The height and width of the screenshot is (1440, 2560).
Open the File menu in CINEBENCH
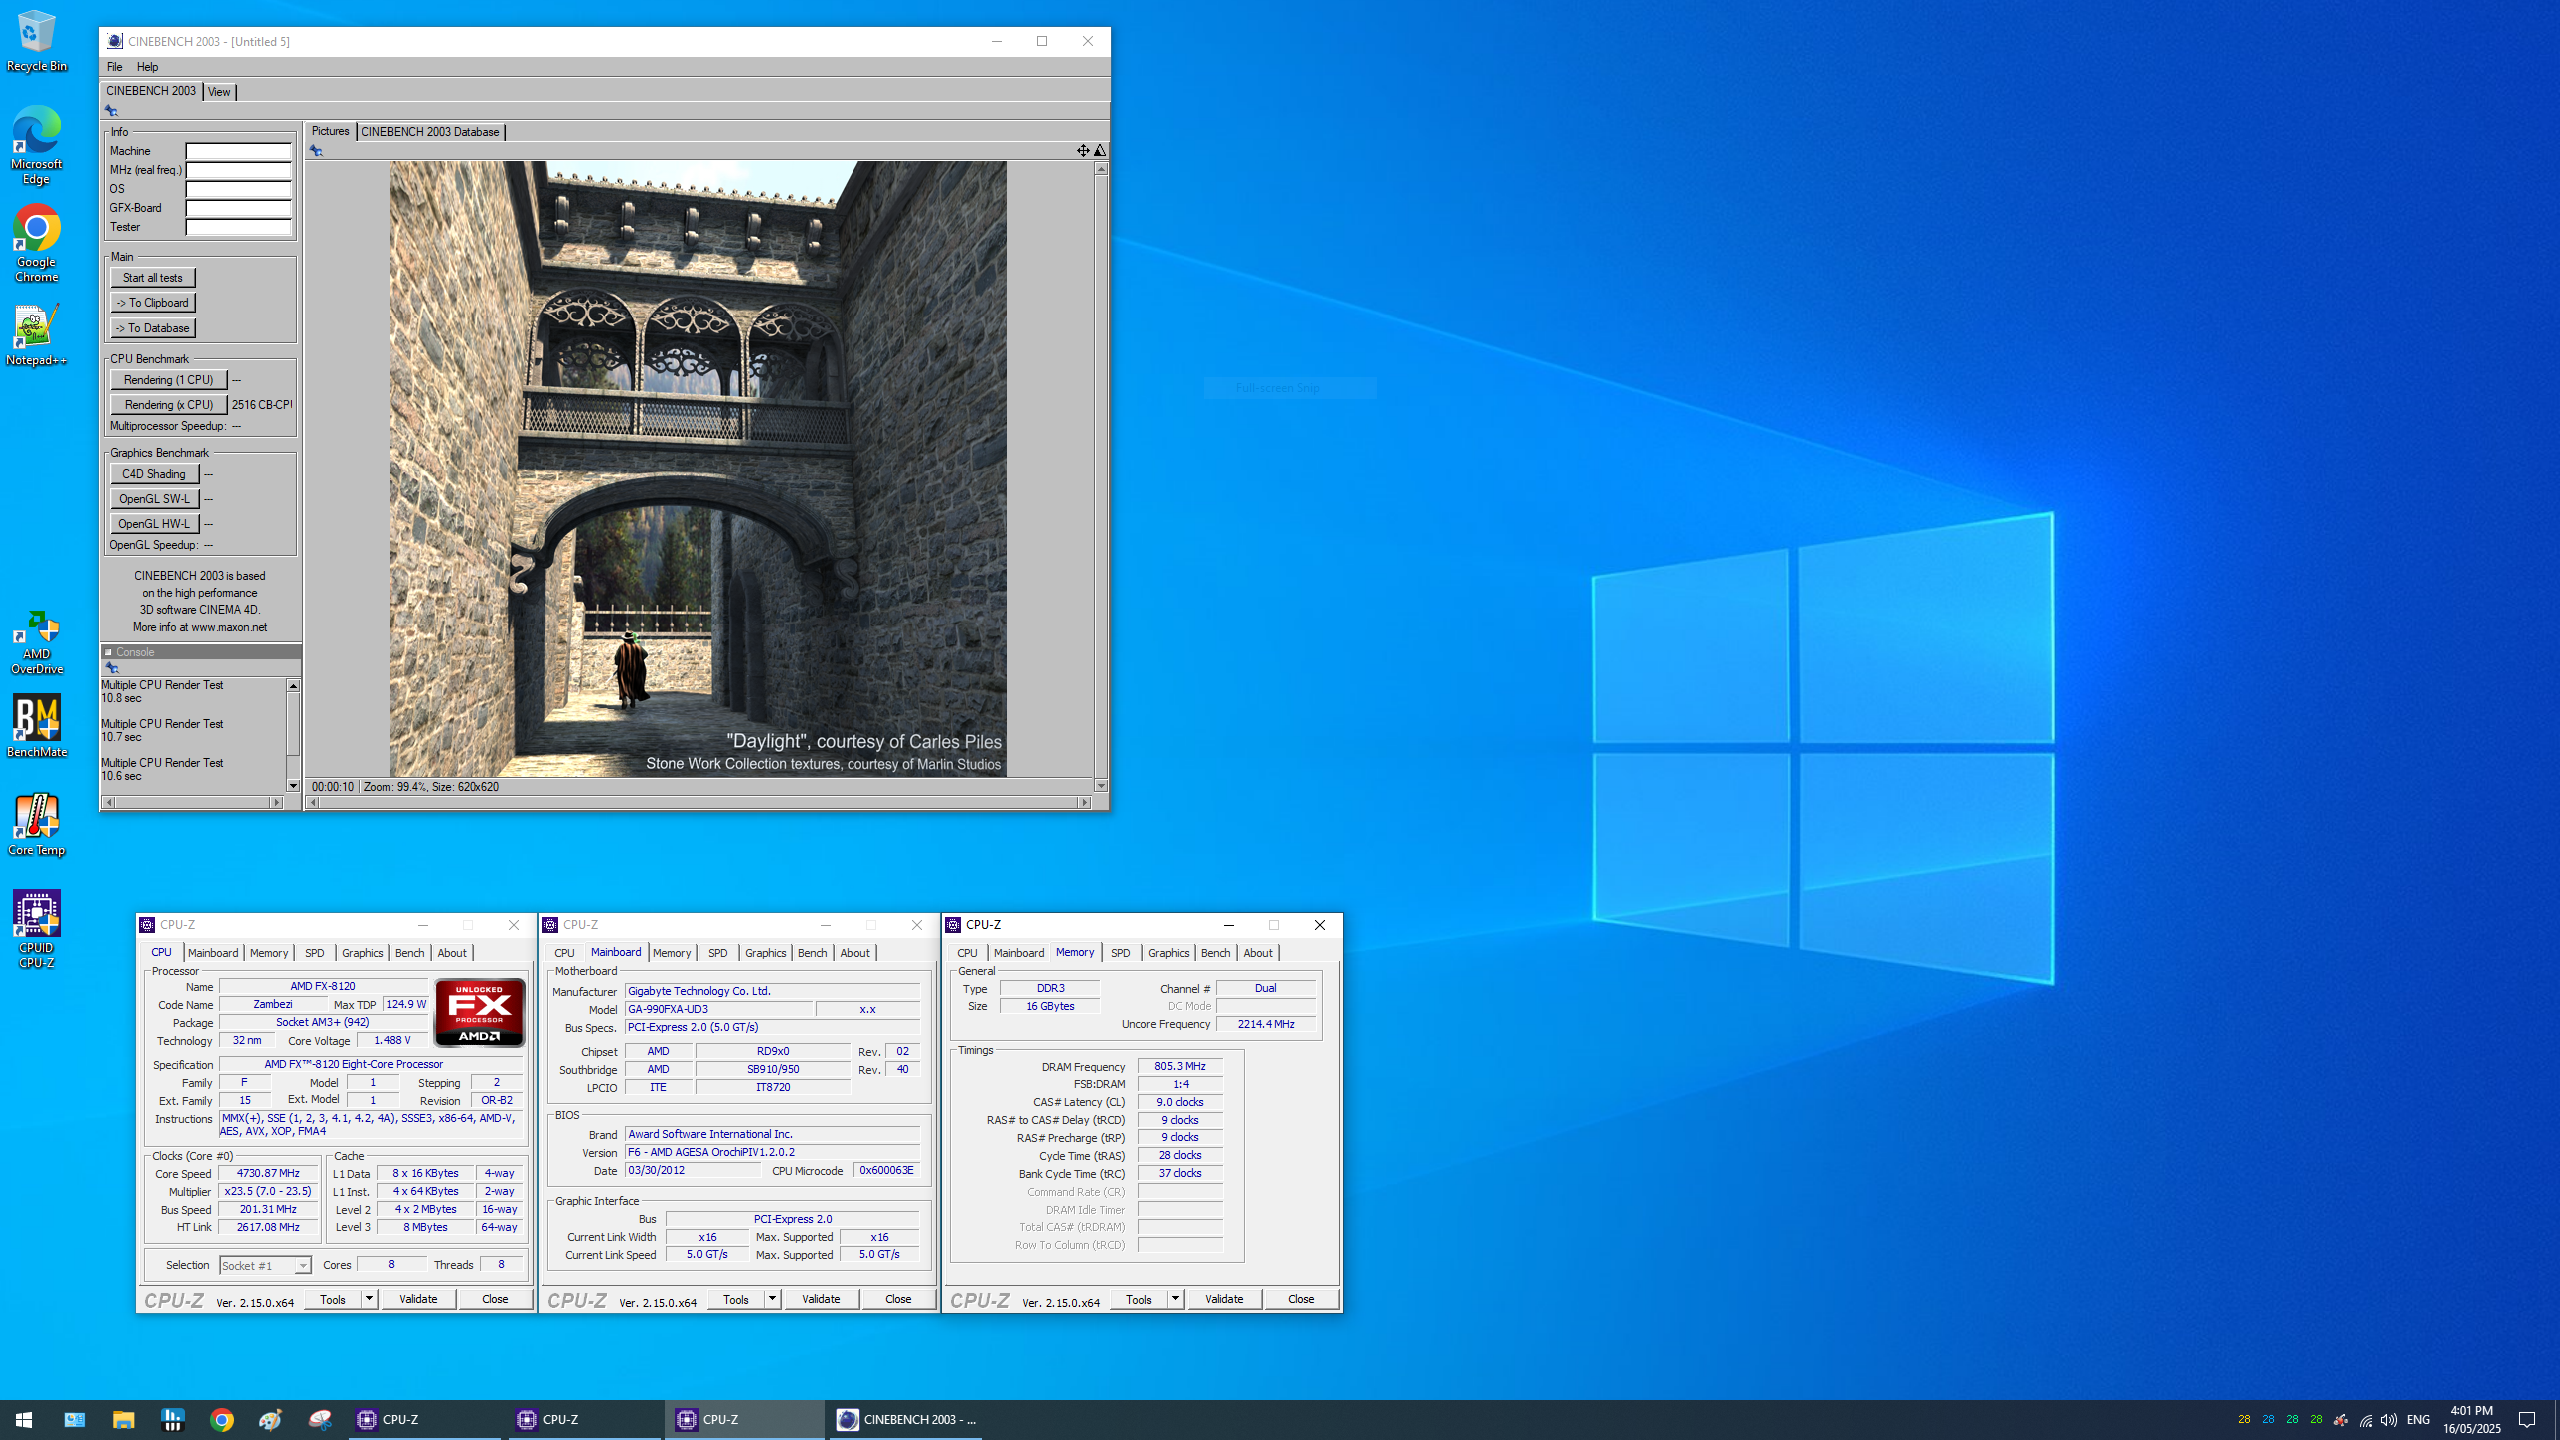click(x=115, y=67)
